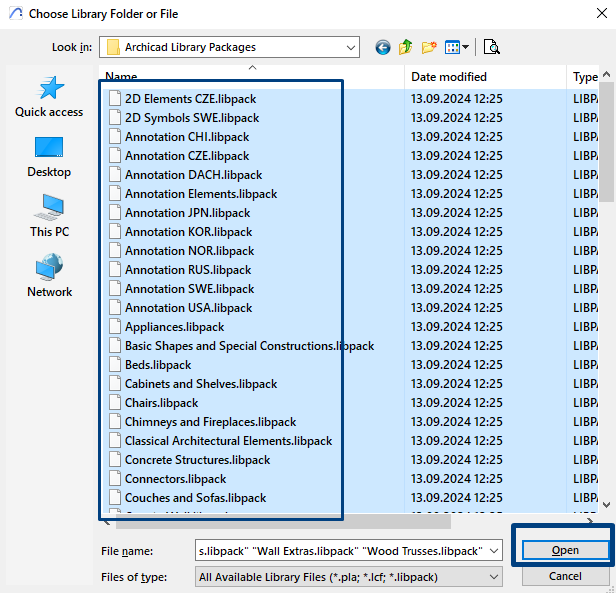Go to Desktop location in sidebar
This screenshot has width=616, height=593.
(49, 157)
